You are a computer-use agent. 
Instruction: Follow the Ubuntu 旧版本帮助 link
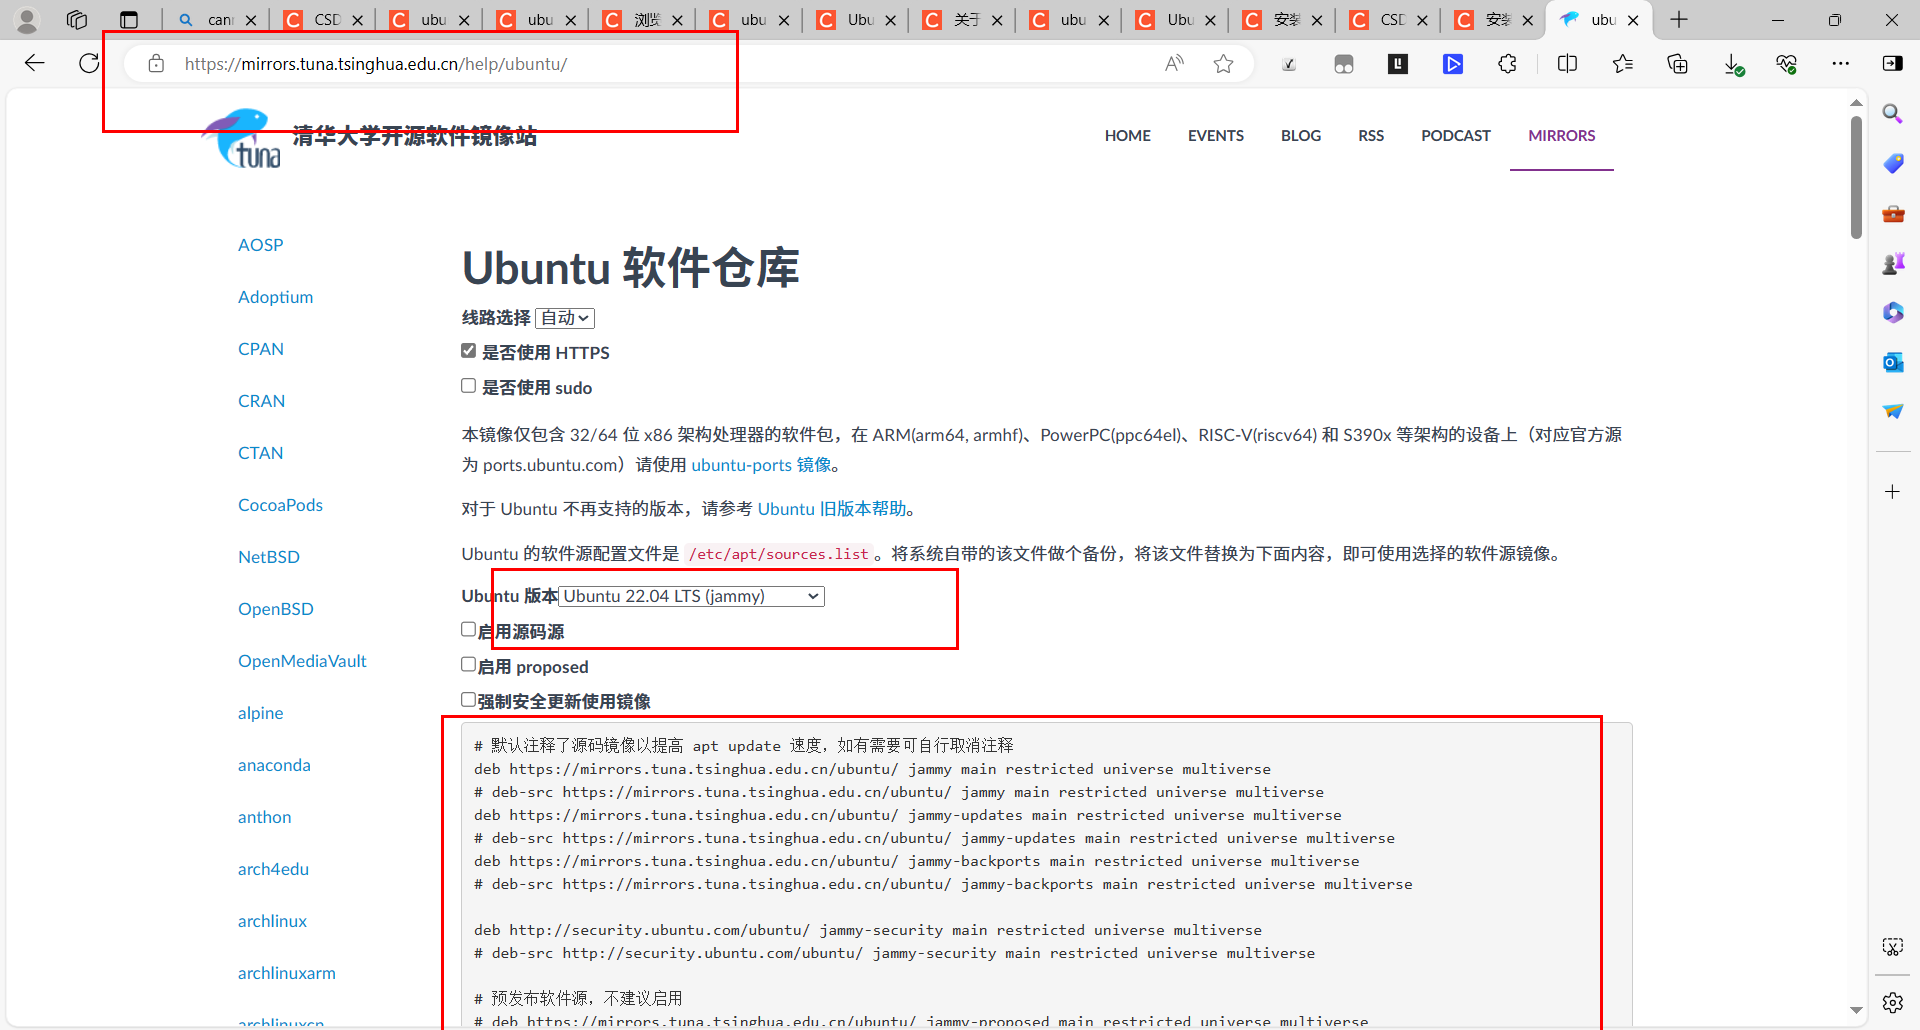[832, 509]
